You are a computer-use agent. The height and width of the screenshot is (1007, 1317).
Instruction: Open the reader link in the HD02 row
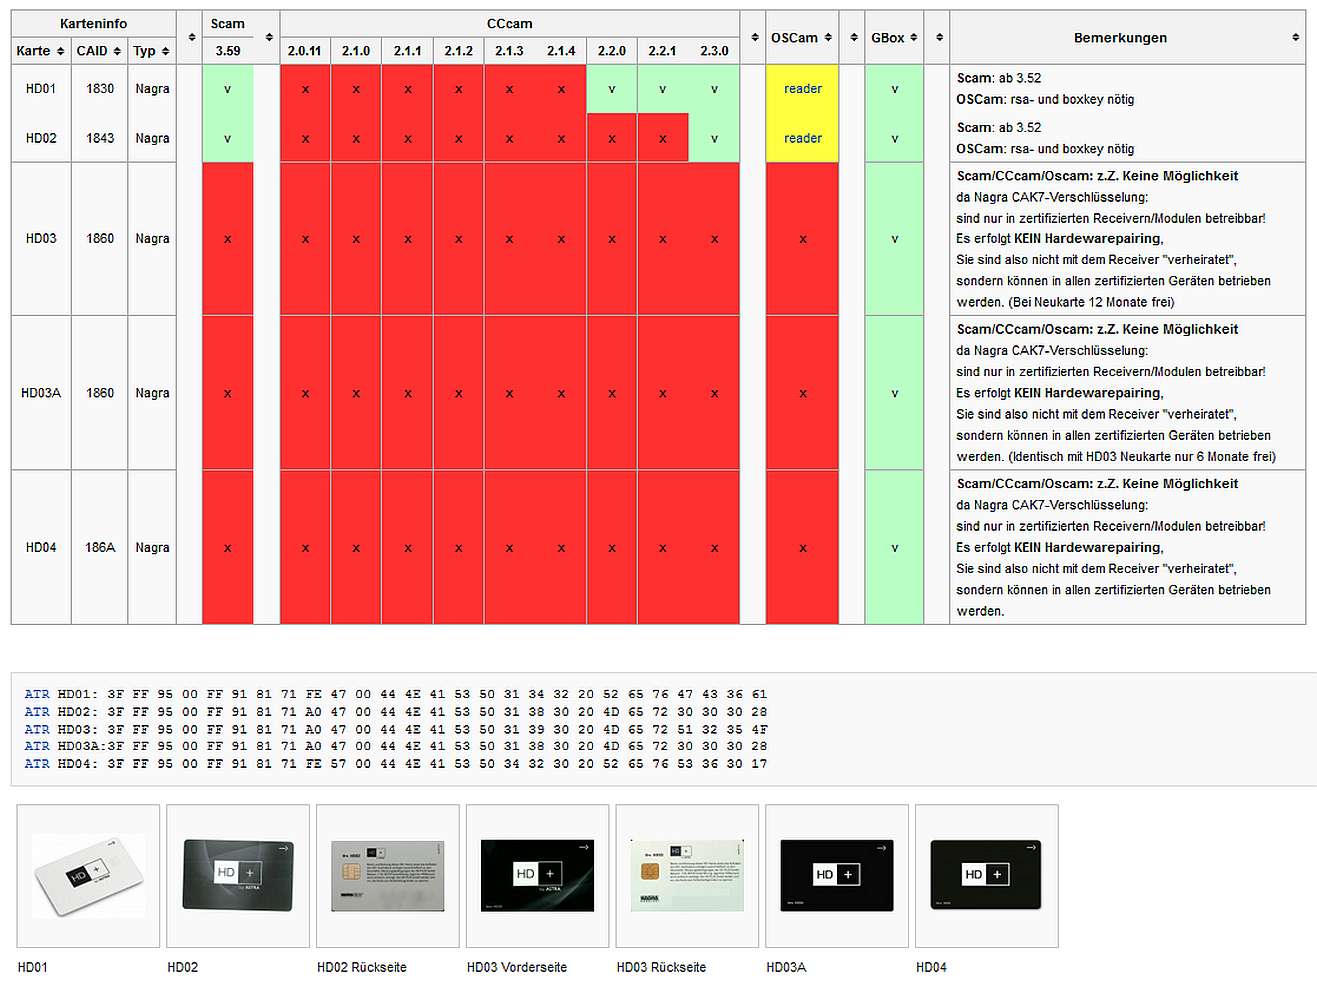pyautogui.click(x=802, y=138)
